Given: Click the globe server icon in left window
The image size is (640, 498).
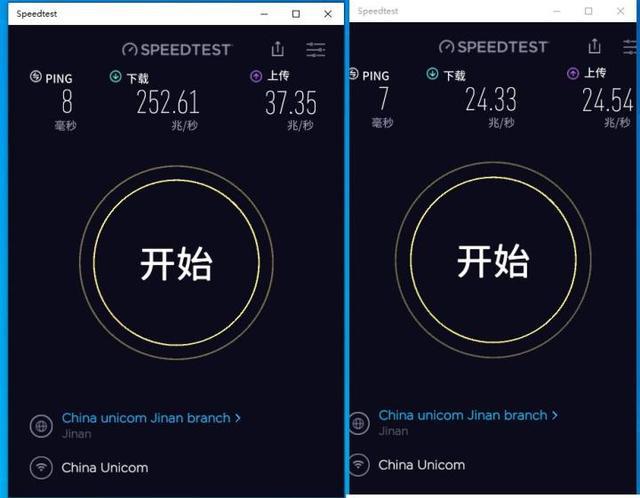Looking at the screenshot, I should 41,426.
